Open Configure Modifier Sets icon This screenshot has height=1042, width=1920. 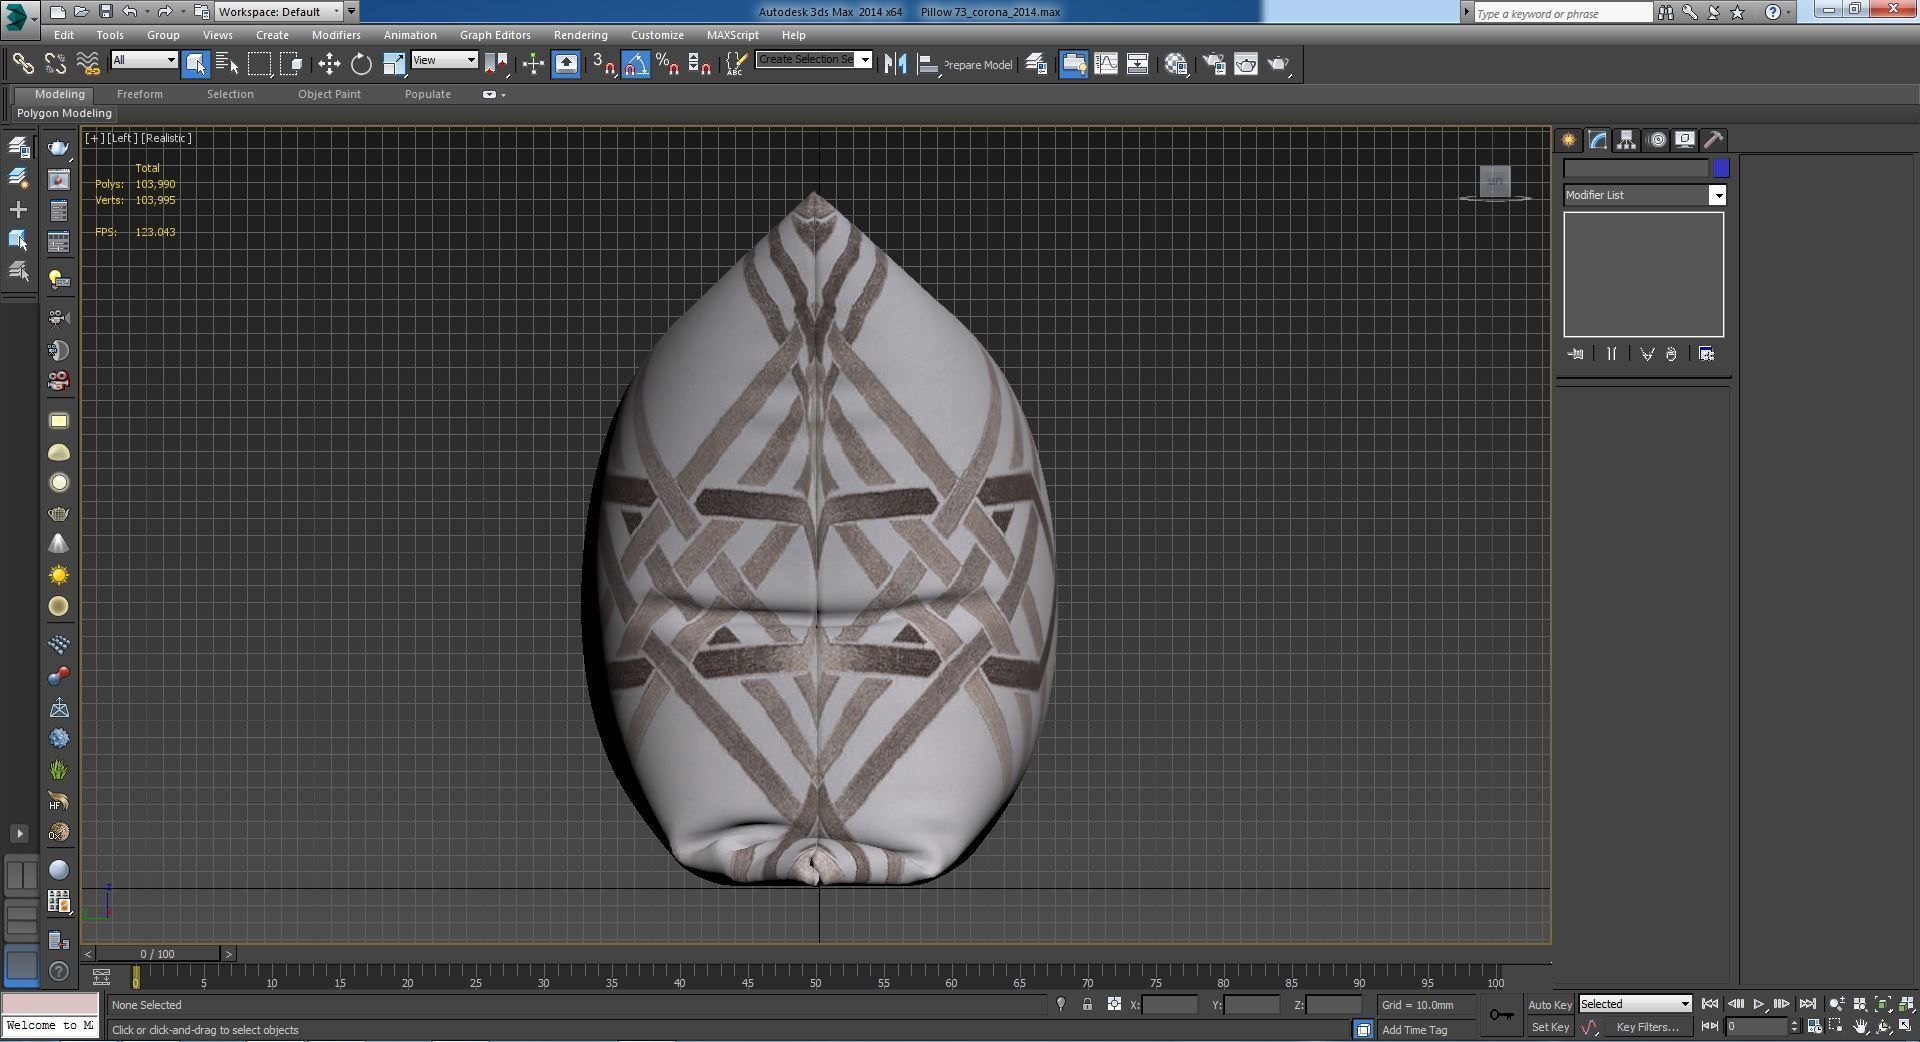1706,354
